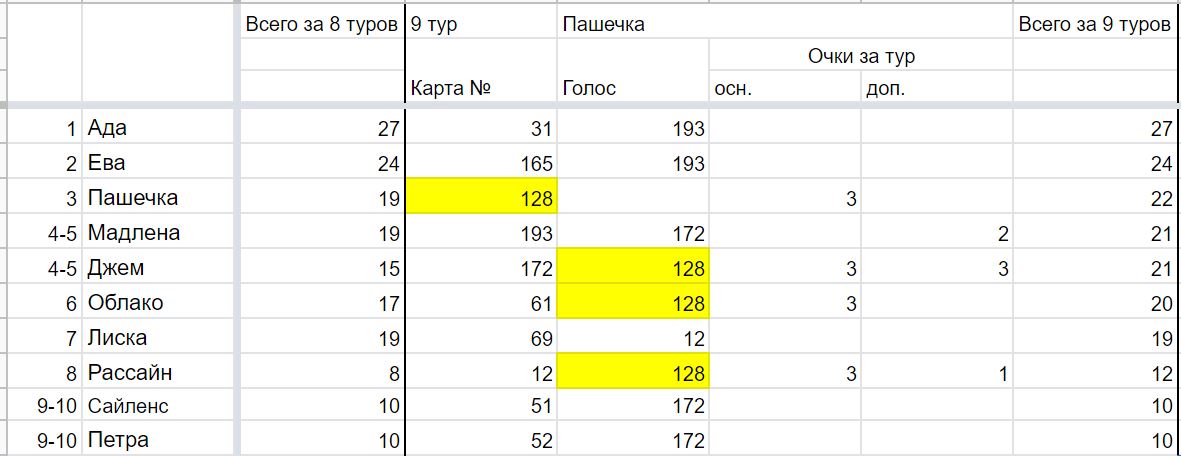Click the '9 тур' header cell
1181x456 pixels.
tap(481, 24)
